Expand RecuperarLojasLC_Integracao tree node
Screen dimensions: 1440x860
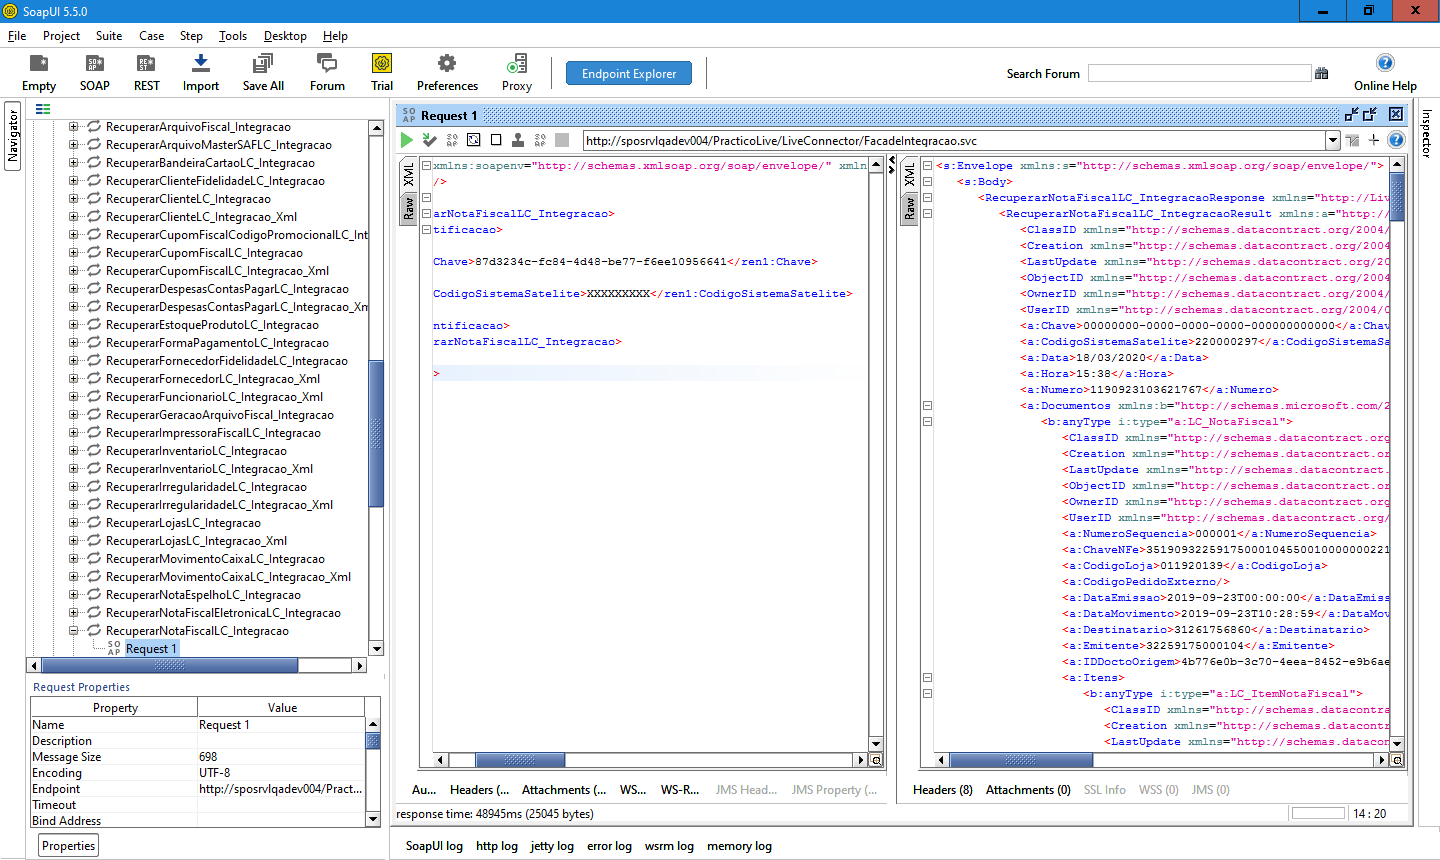point(73,523)
